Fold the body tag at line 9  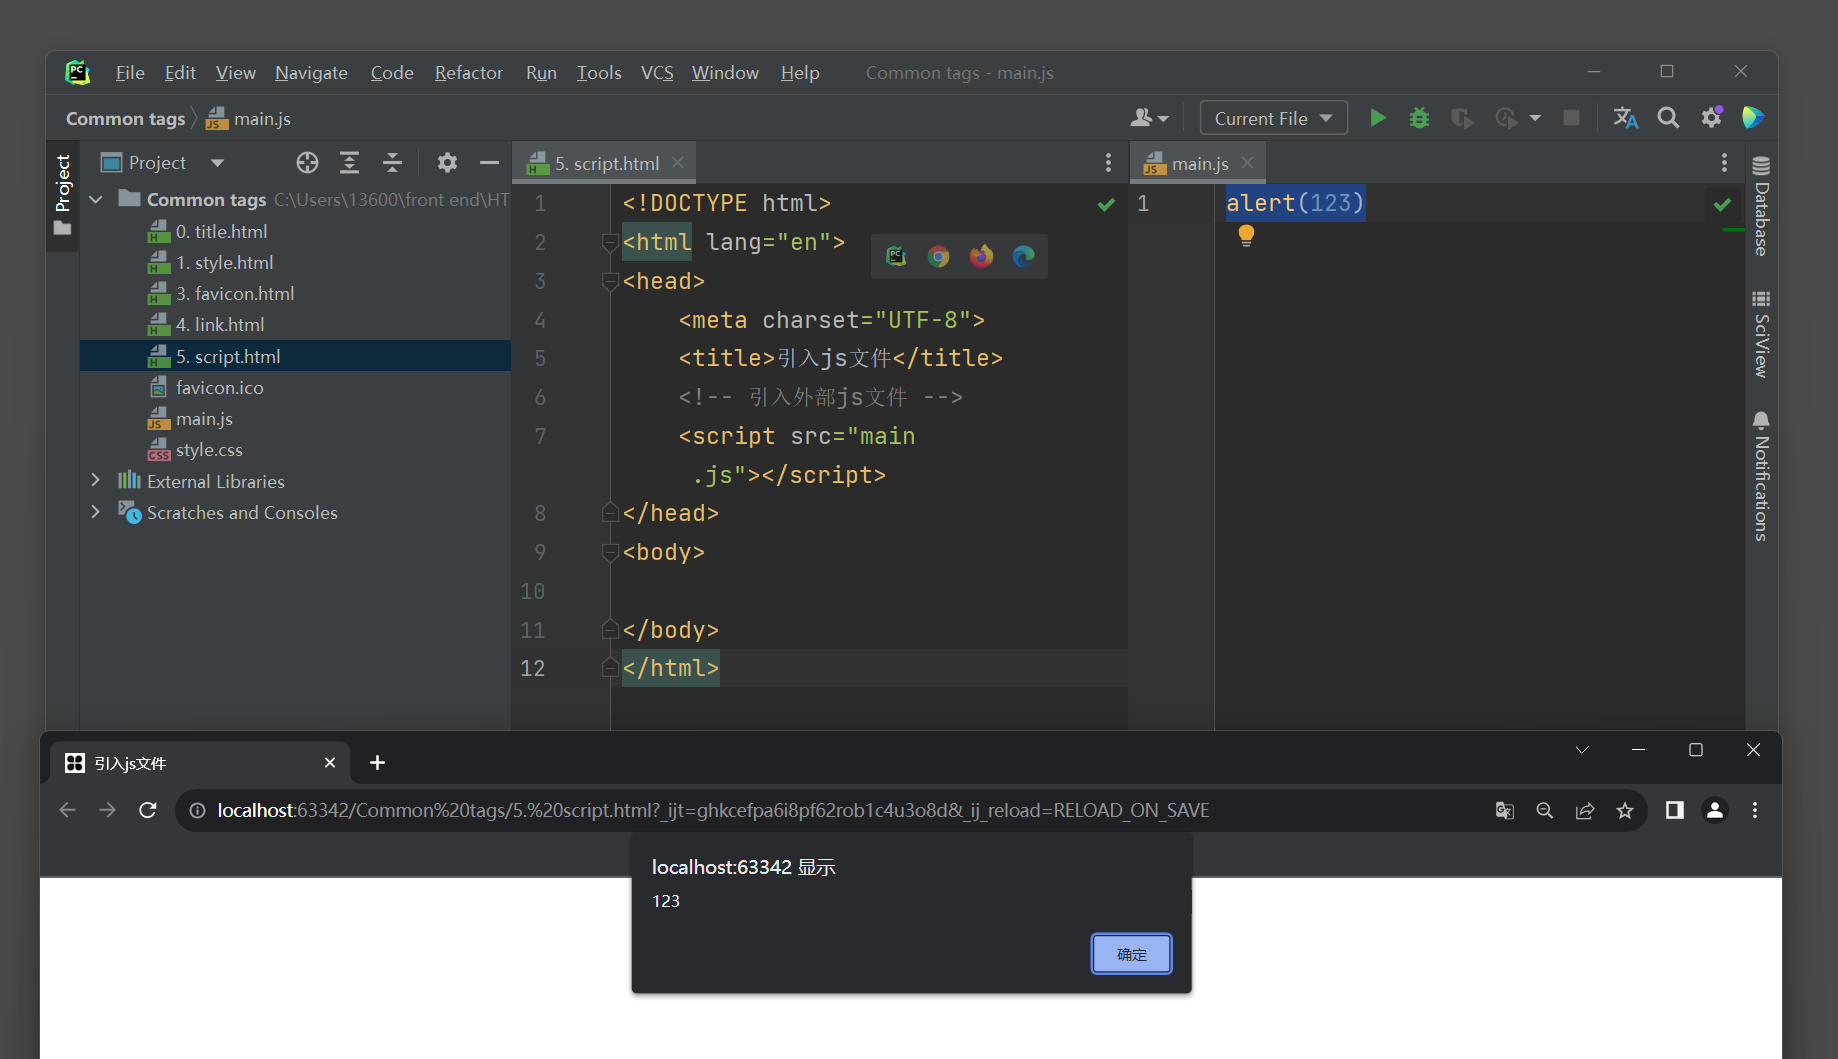610,552
